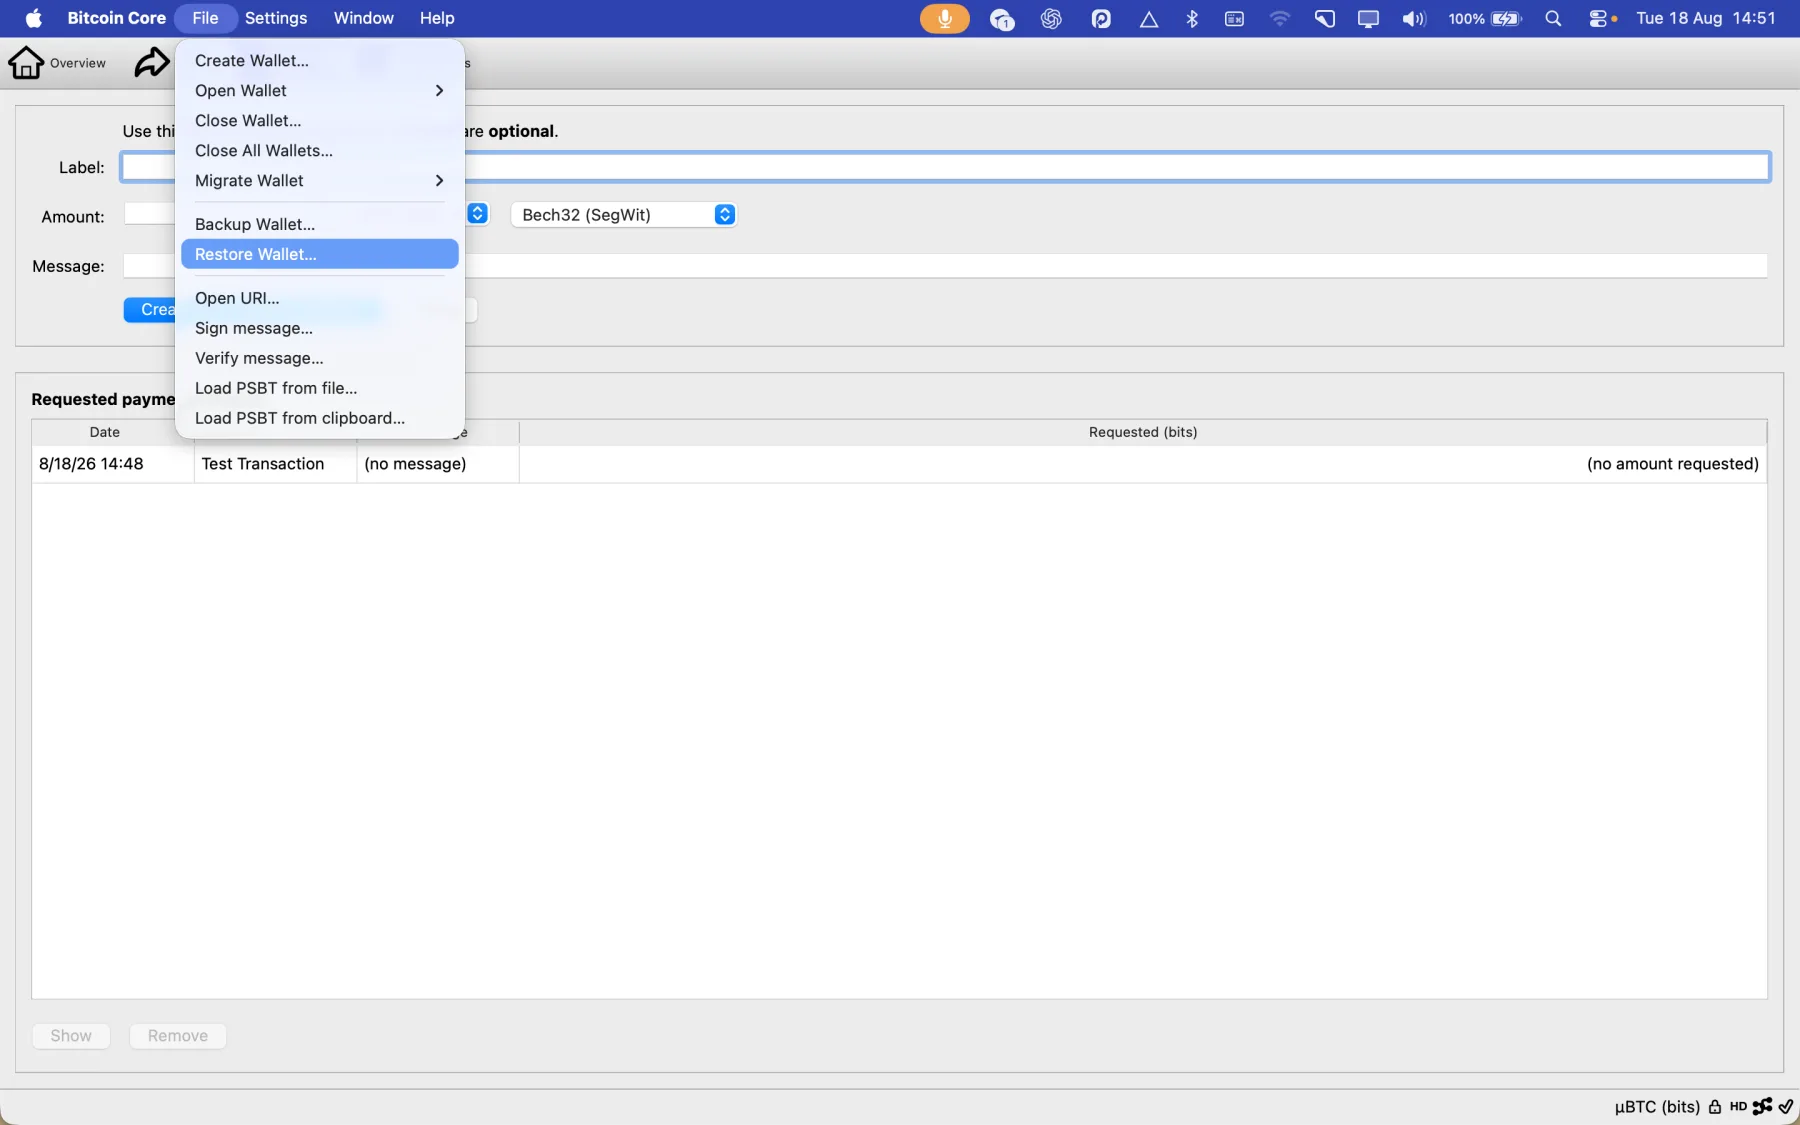1800x1125 pixels.
Task: Open the Settings menu
Action: pyautogui.click(x=276, y=18)
